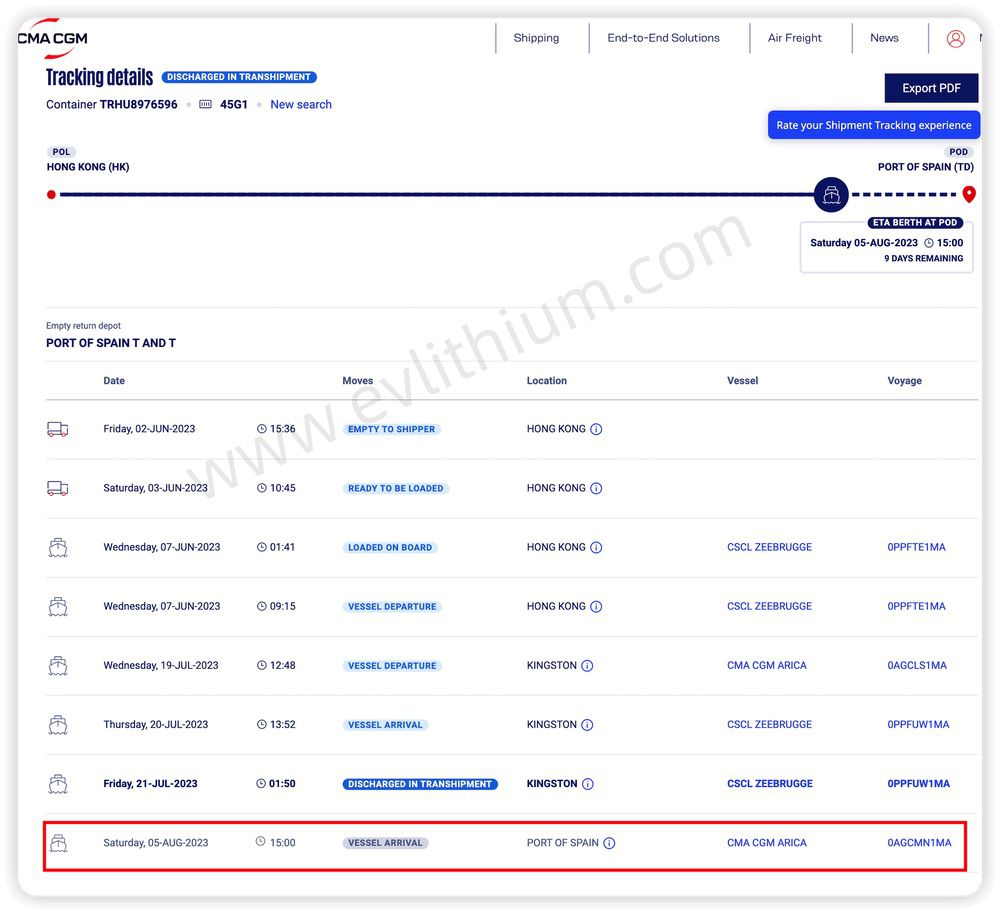Open the News menu
The height and width of the screenshot is (914, 1000).
[x=884, y=38]
